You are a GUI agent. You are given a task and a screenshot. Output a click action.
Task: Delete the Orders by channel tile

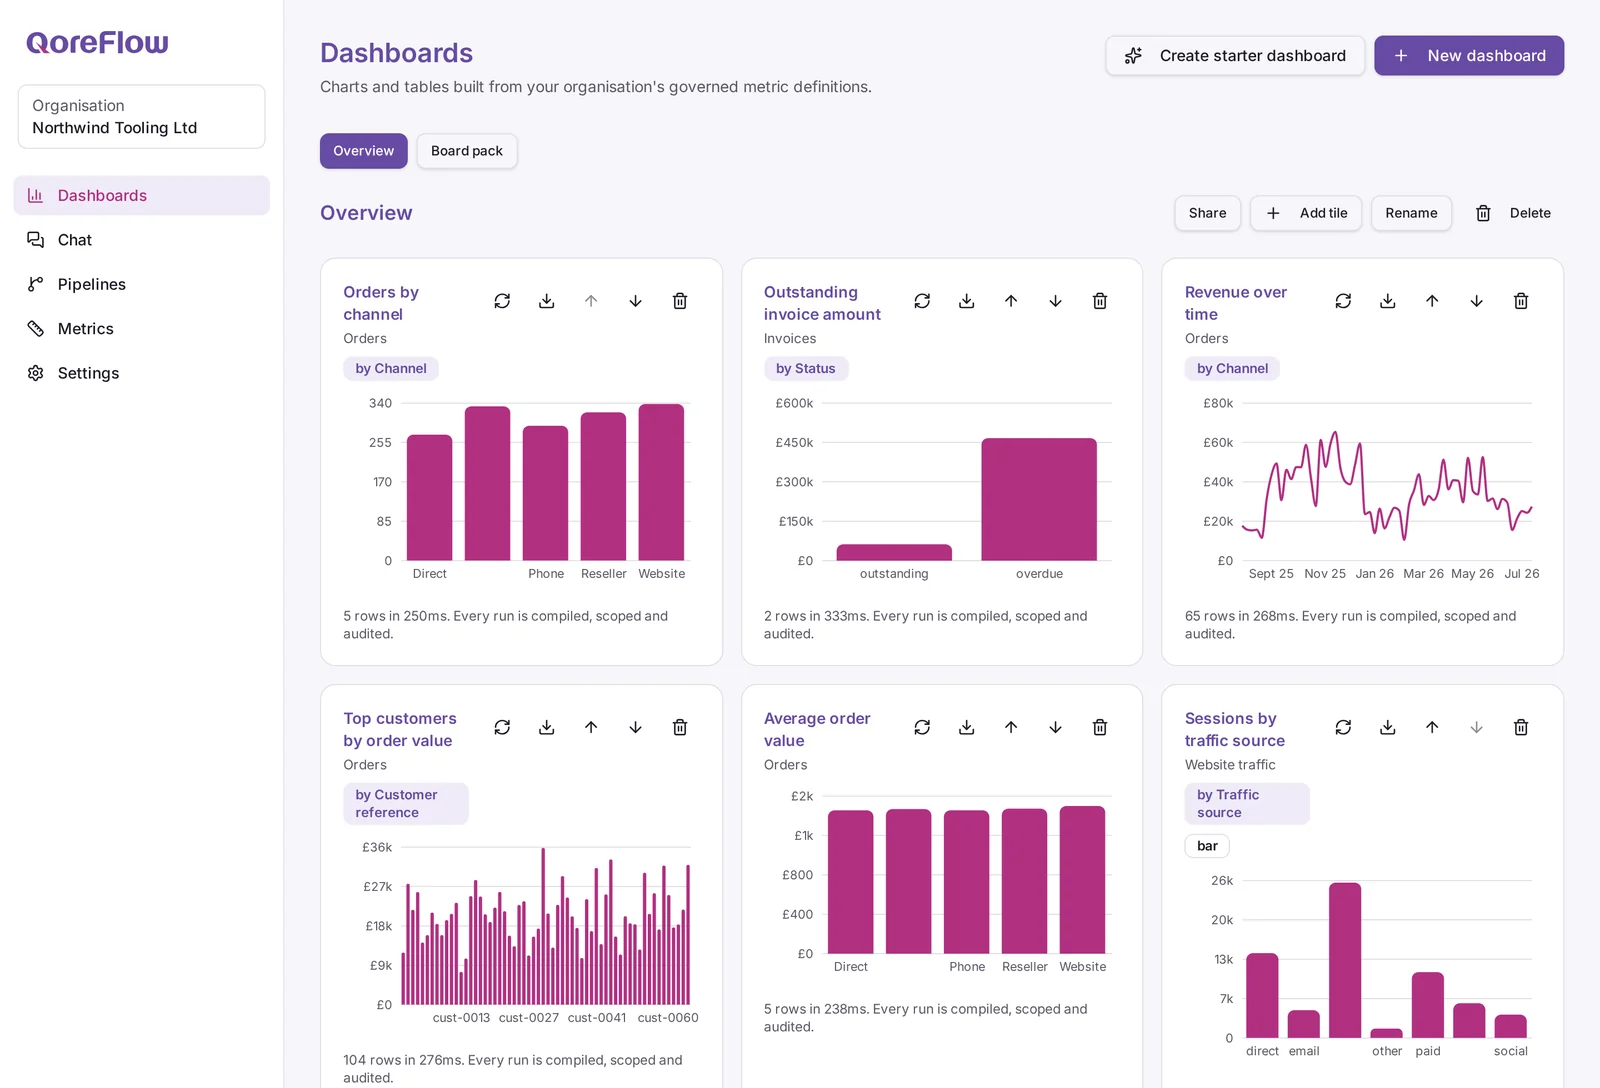click(x=680, y=301)
